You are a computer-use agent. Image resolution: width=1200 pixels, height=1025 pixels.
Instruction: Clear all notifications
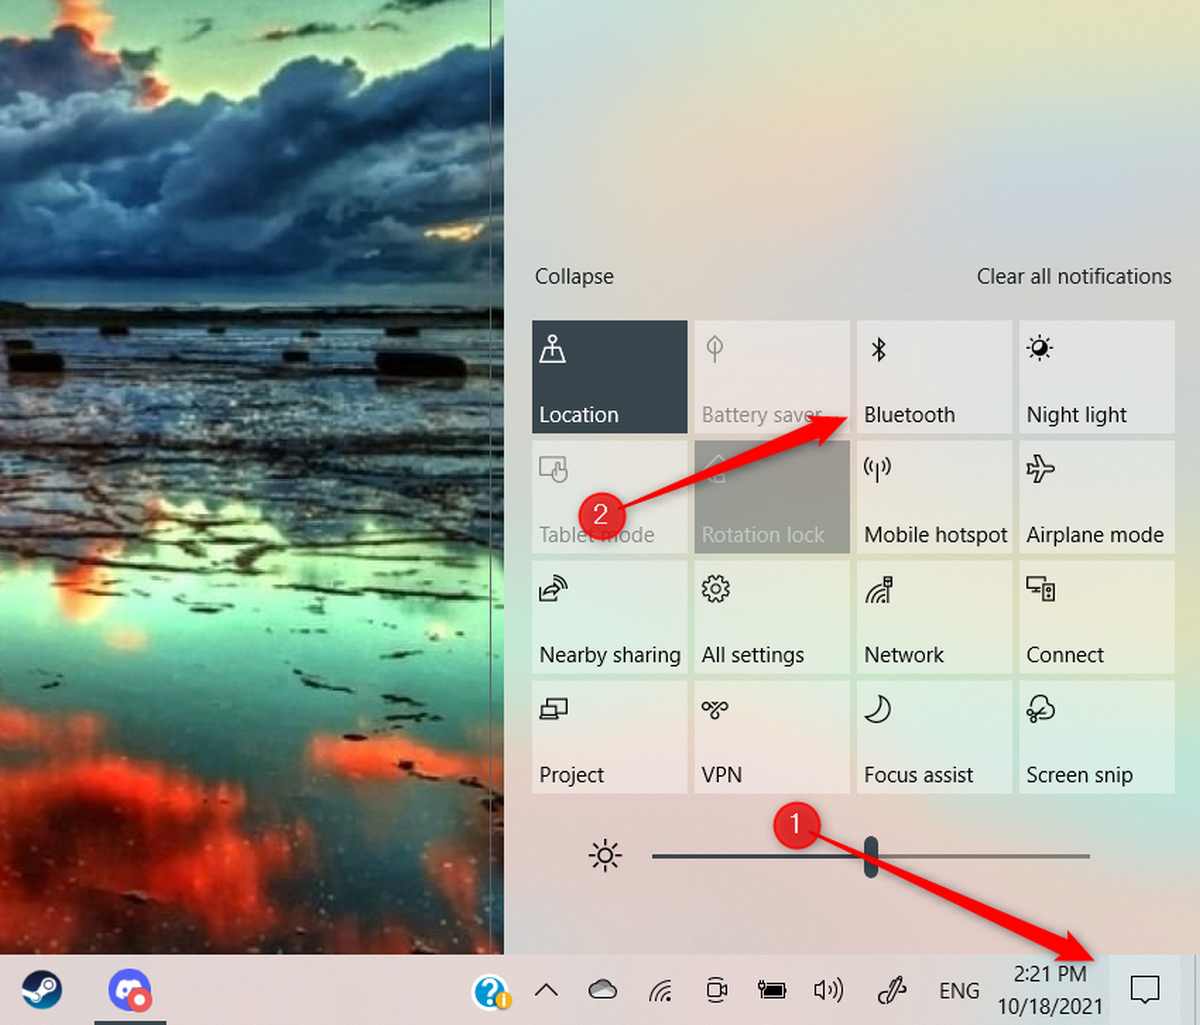1073,277
